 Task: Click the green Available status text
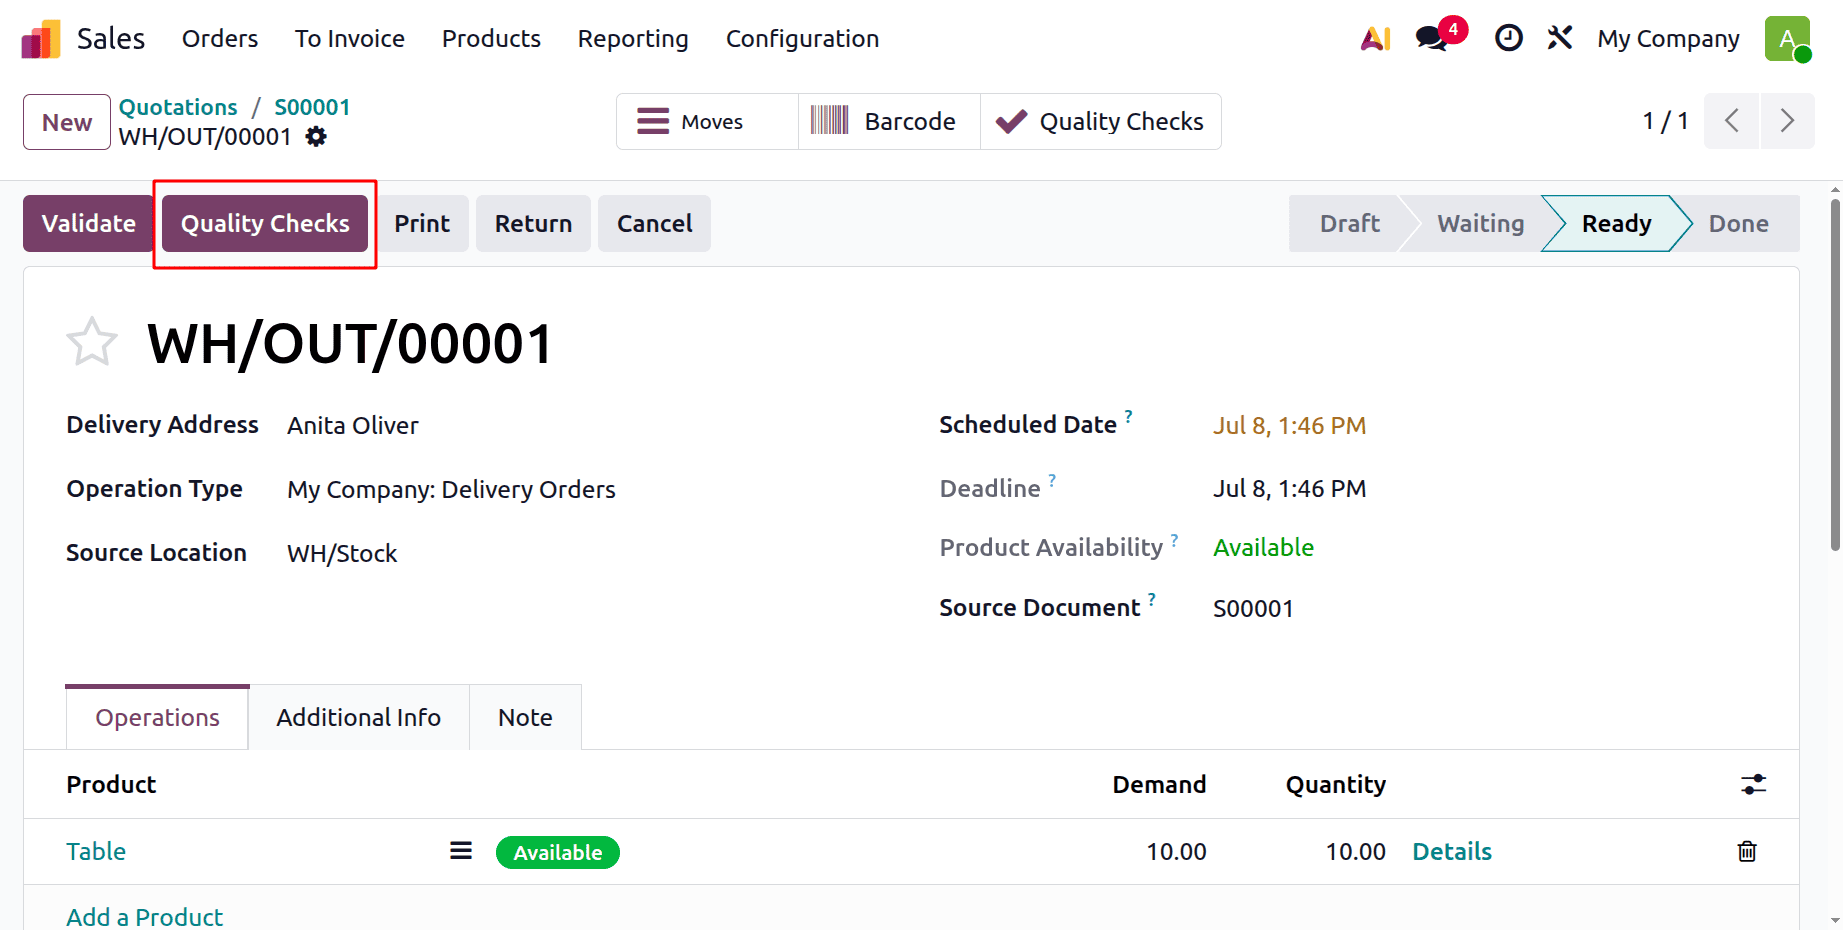point(1263,547)
